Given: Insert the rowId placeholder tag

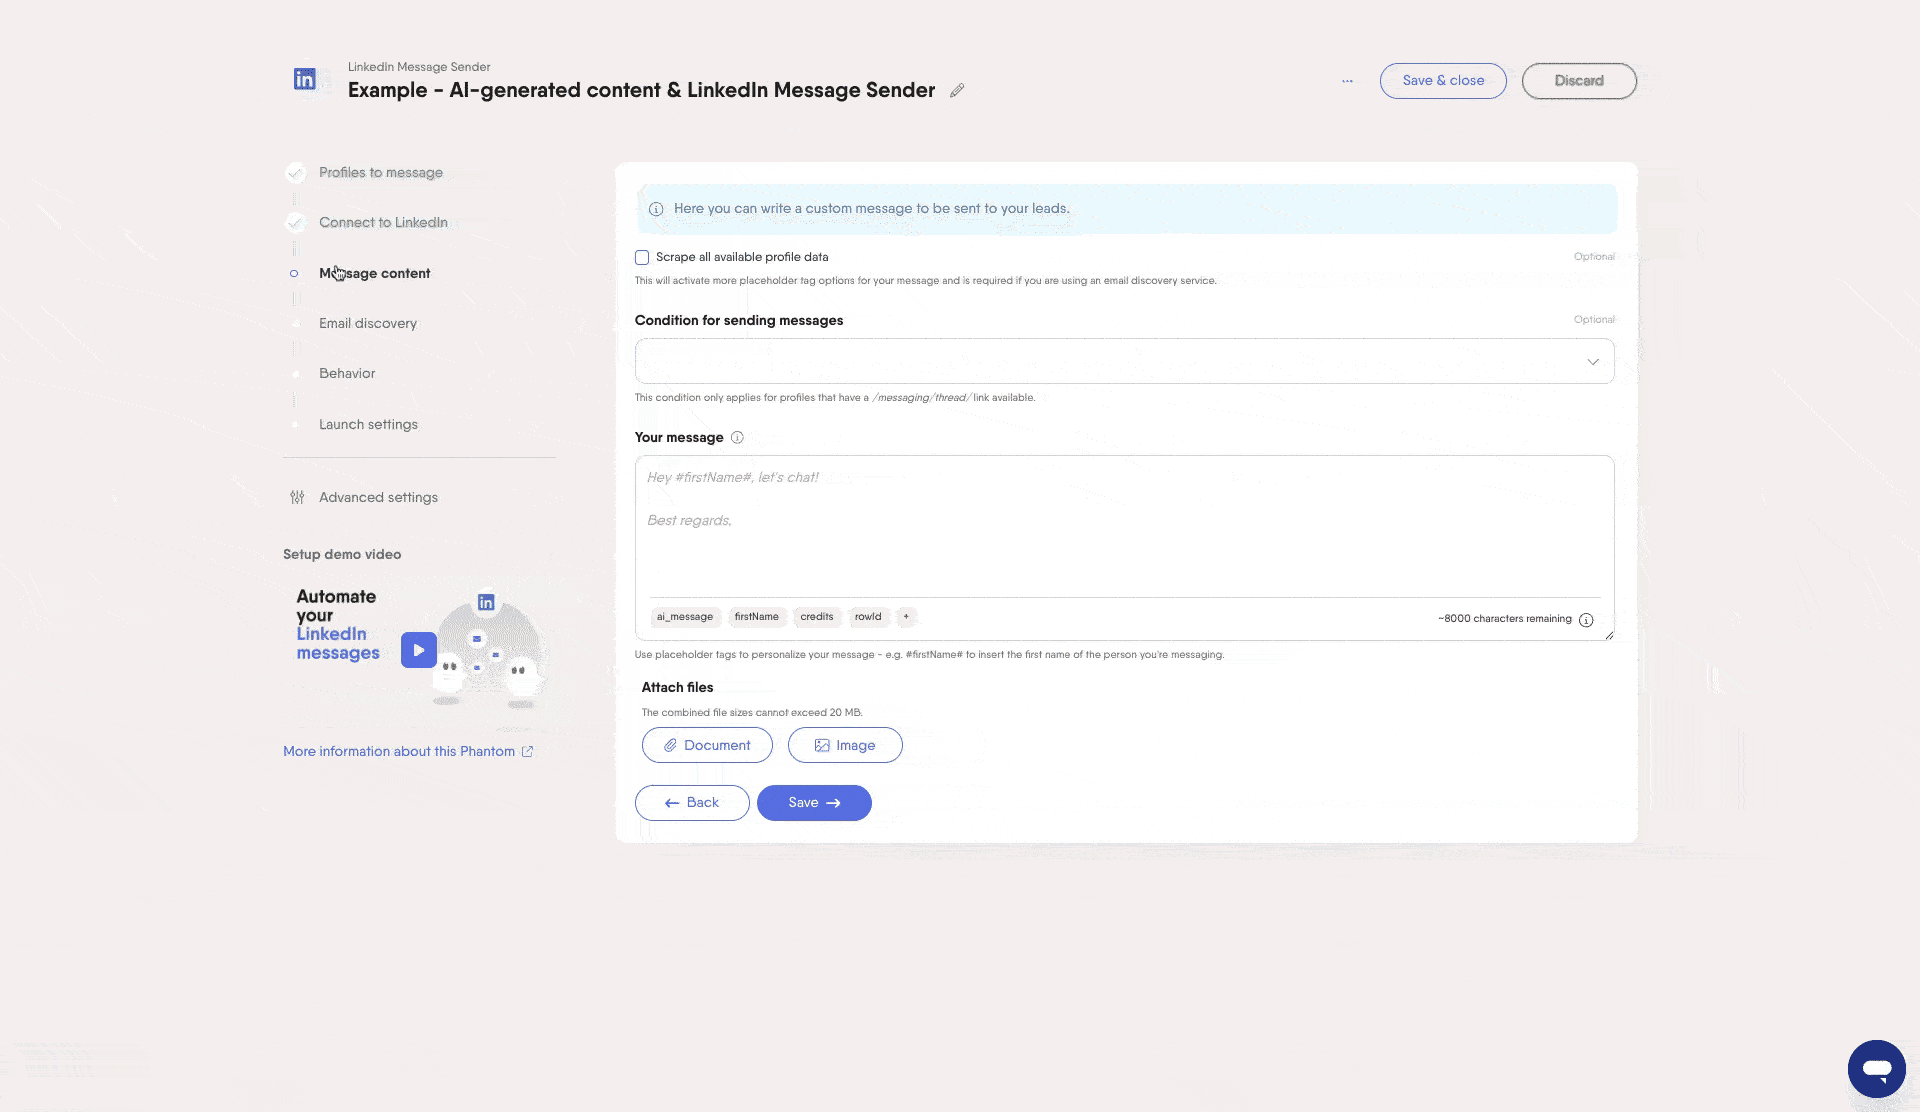Looking at the screenshot, I should [868, 617].
